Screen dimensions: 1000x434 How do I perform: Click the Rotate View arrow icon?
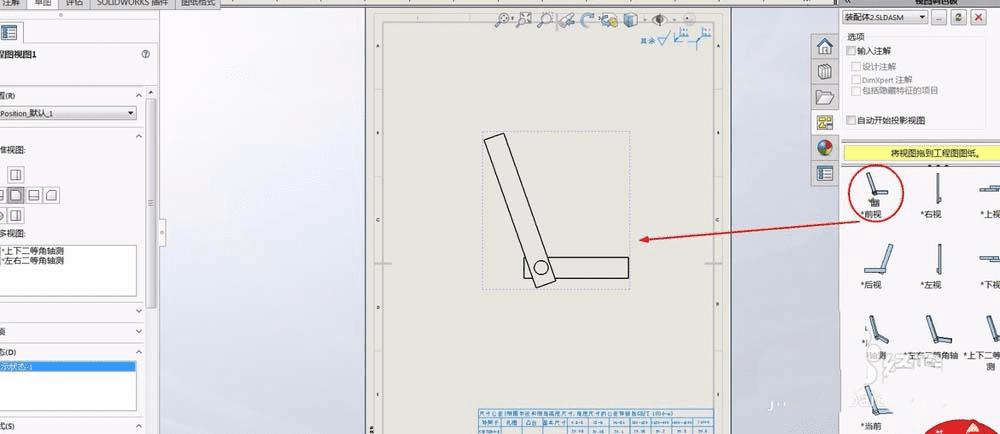[587, 20]
